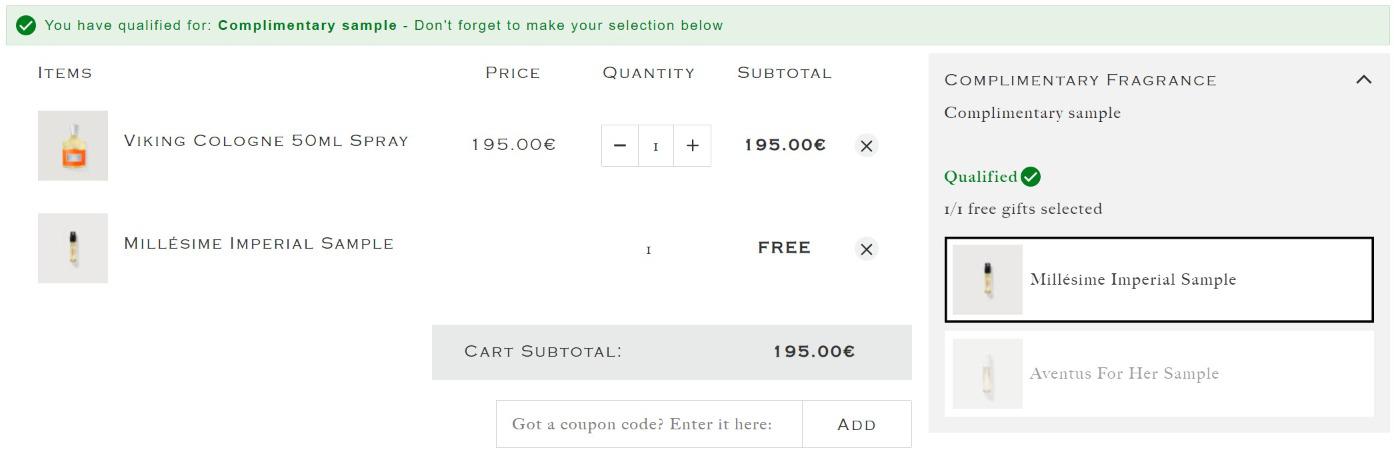Screen dimensions: 1394x468
Task: Click the Viking Cologne bottle thumbnail
Action: [73, 146]
